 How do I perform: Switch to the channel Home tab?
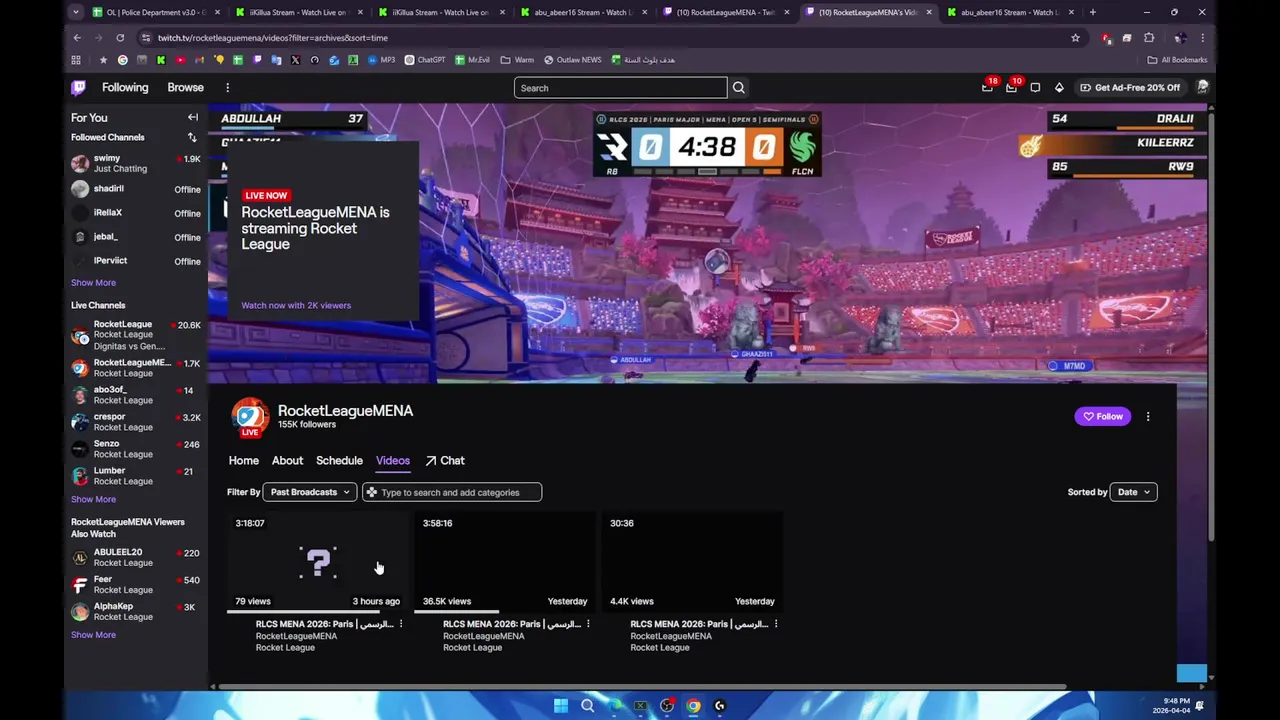243,461
